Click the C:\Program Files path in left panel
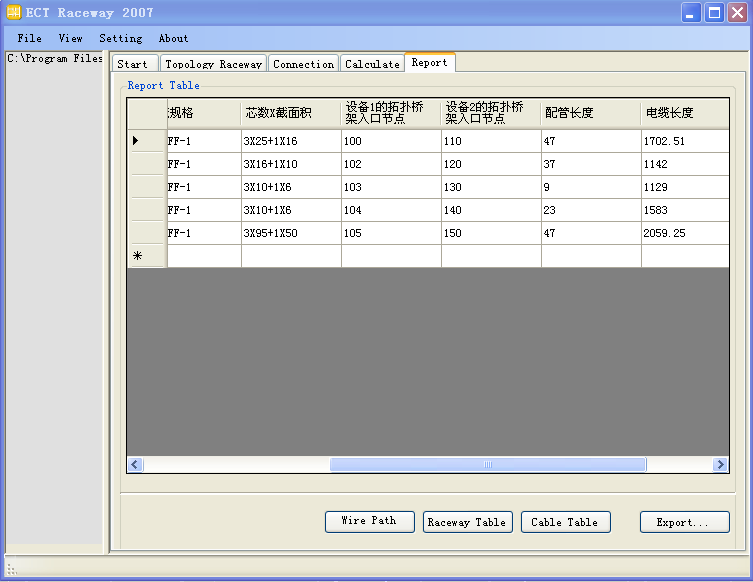 pyautogui.click(x=55, y=59)
